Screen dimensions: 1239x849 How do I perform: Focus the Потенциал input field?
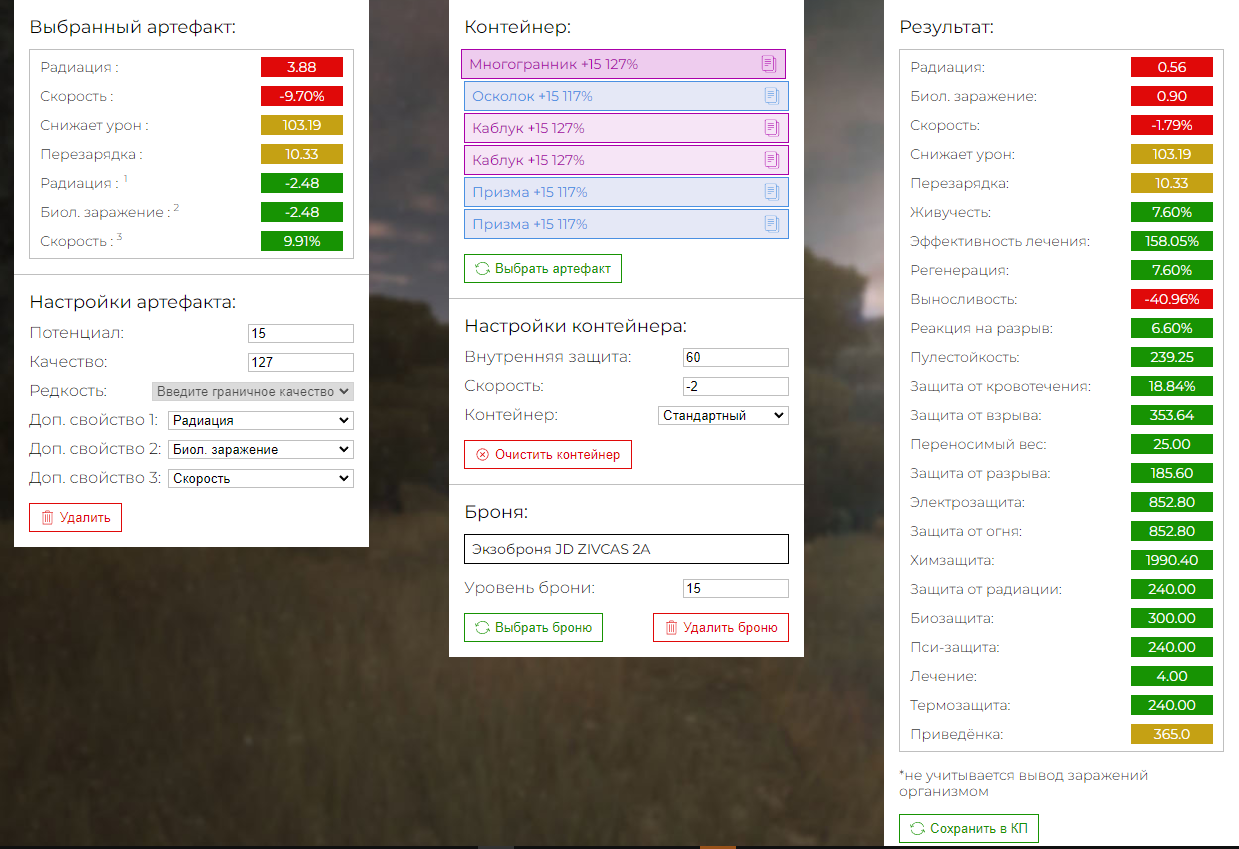[301, 334]
